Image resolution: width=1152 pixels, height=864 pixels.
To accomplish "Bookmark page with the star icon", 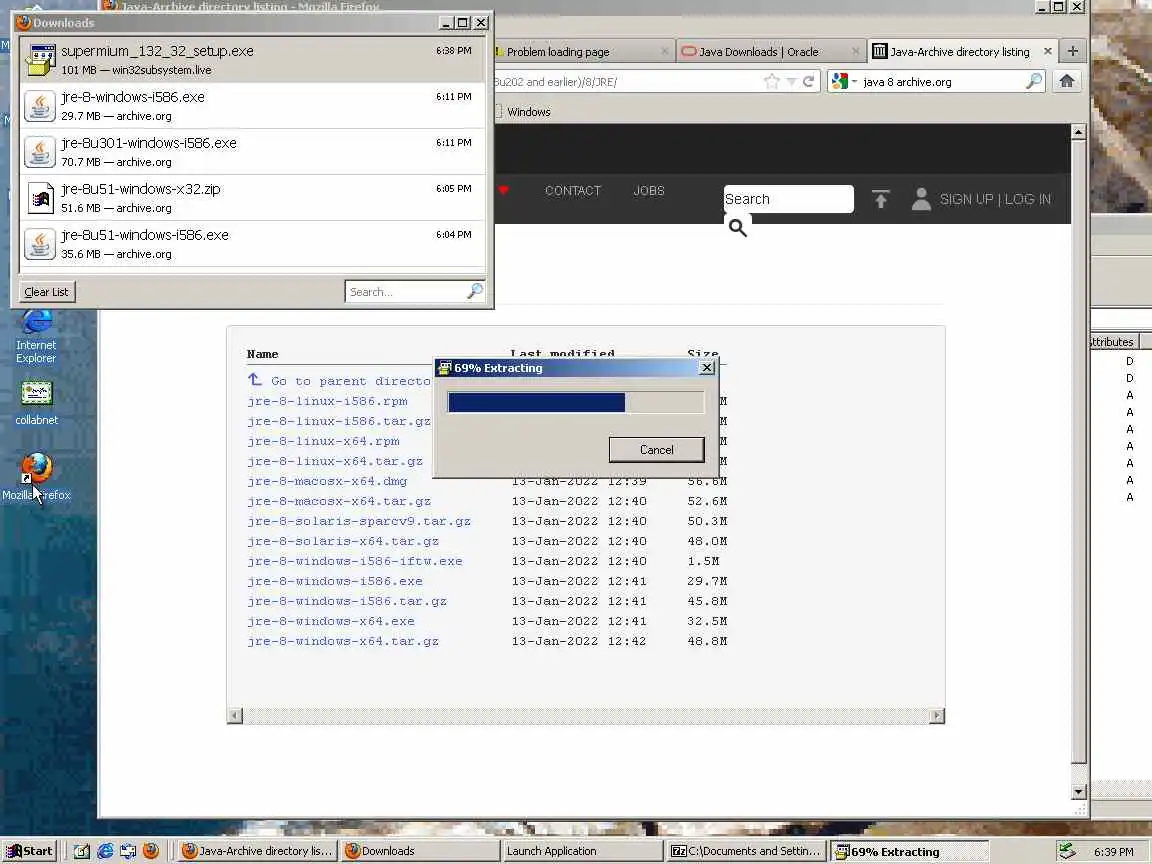I will (x=771, y=82).
